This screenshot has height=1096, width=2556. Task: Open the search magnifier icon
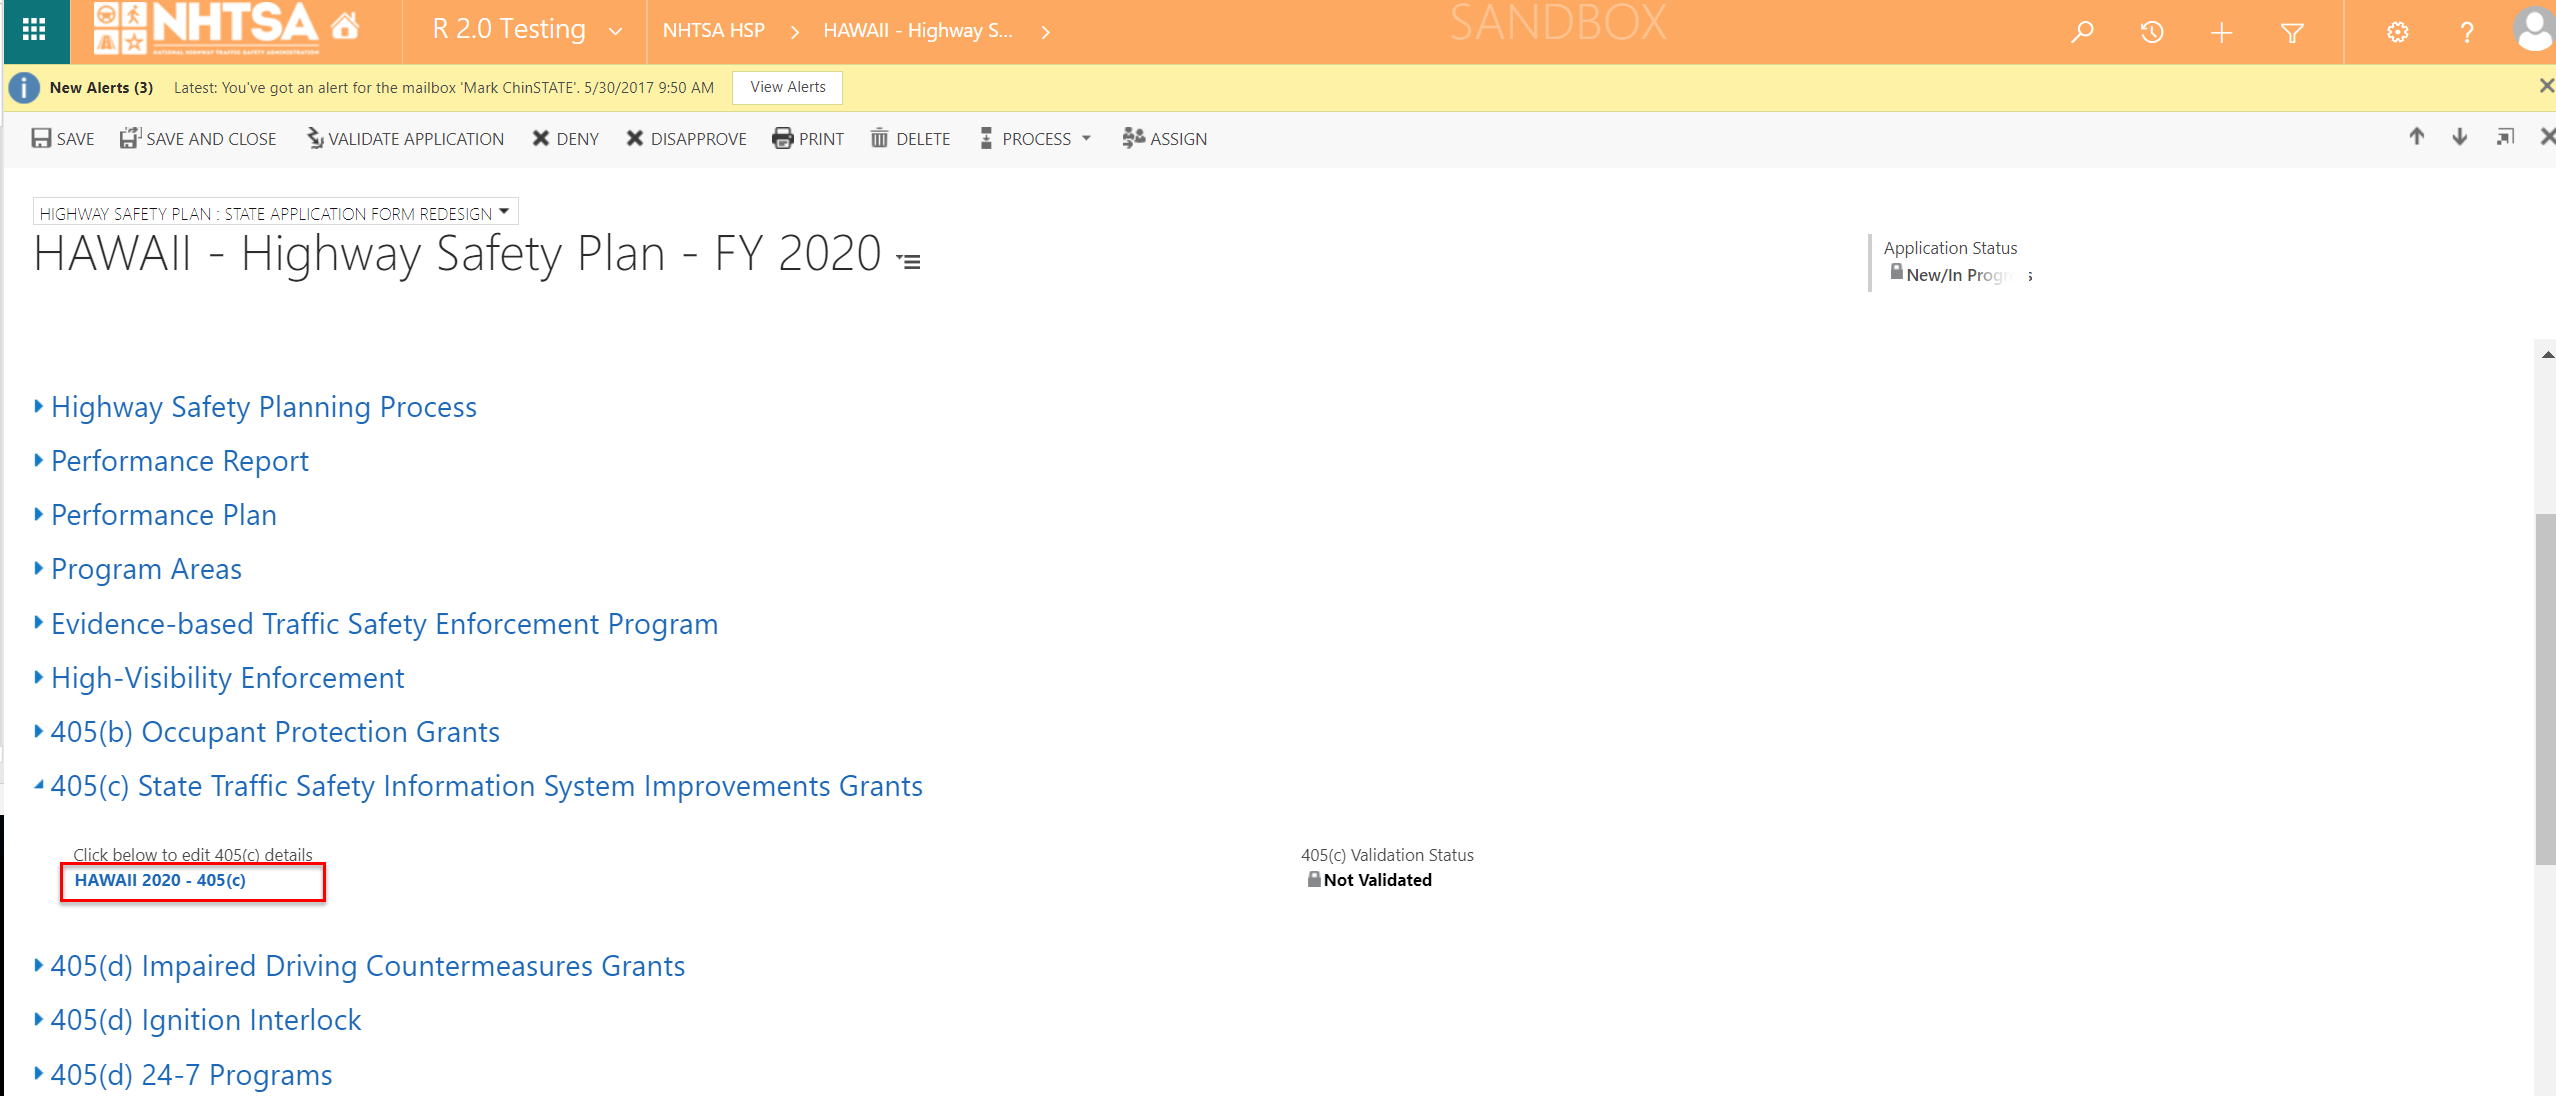2082,32
